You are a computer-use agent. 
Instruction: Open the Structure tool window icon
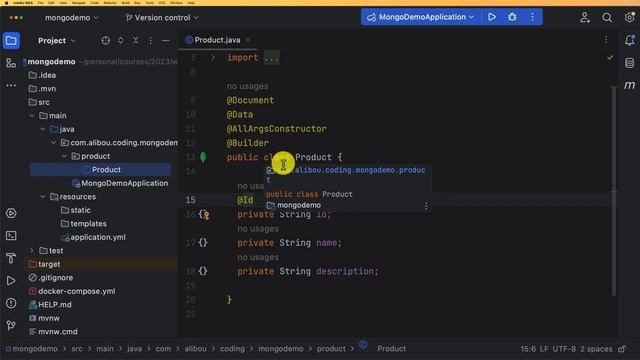(11, 63)
